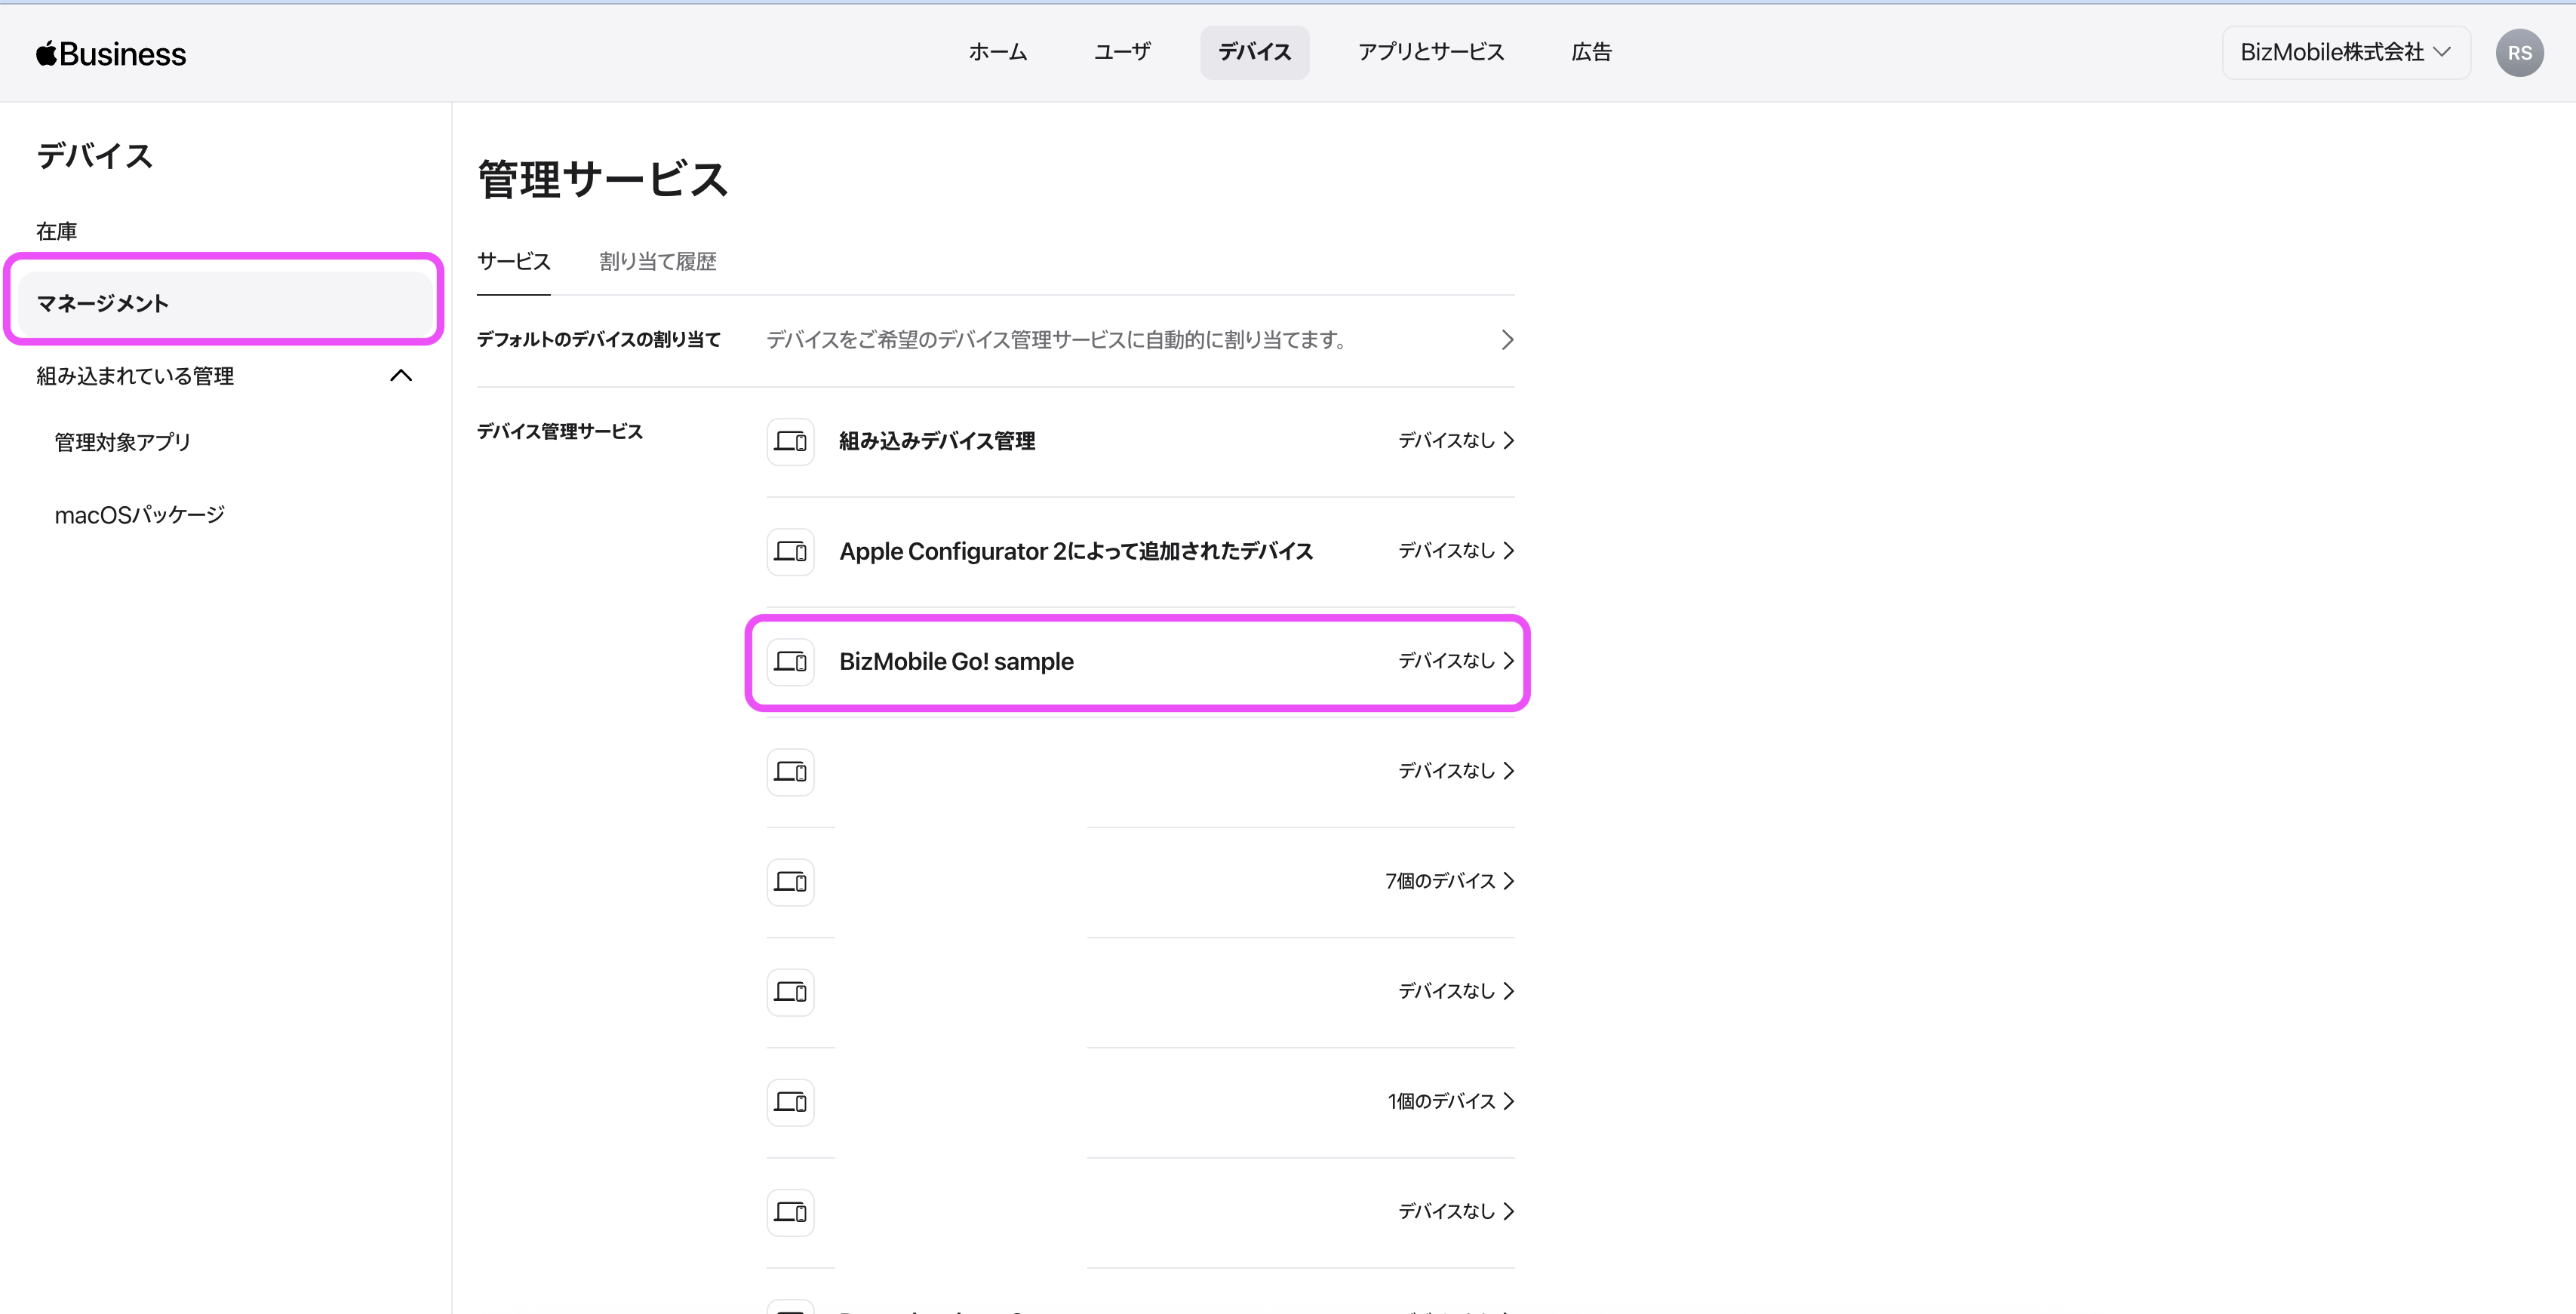Click the Apple Business logo
Image resolution: width=2576 pixels, height=1314 pixels.
click(x=111, y=53)
